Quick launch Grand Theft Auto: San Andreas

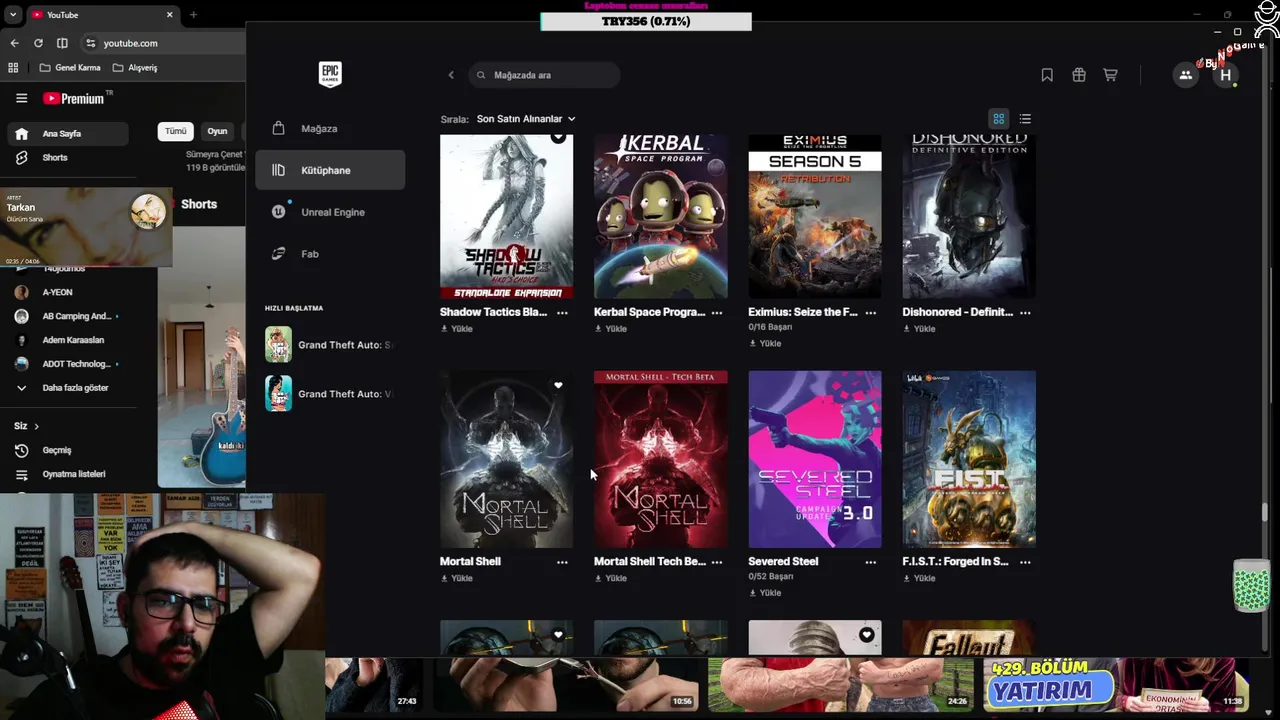click(x=330, y=345)
